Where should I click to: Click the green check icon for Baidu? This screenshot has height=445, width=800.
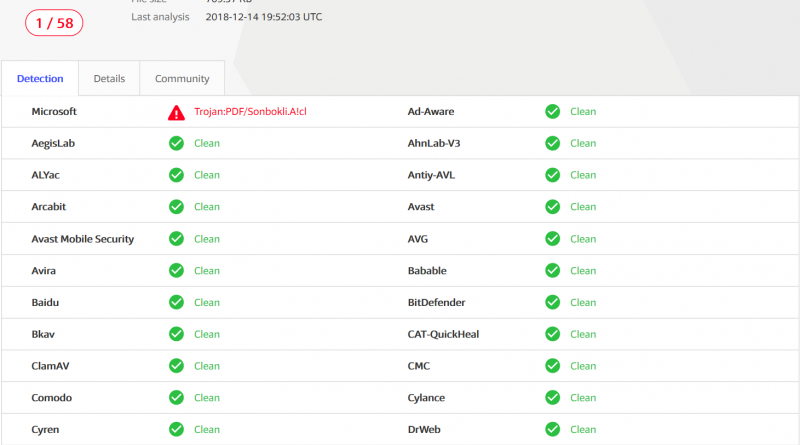click(x=177, y=302)
